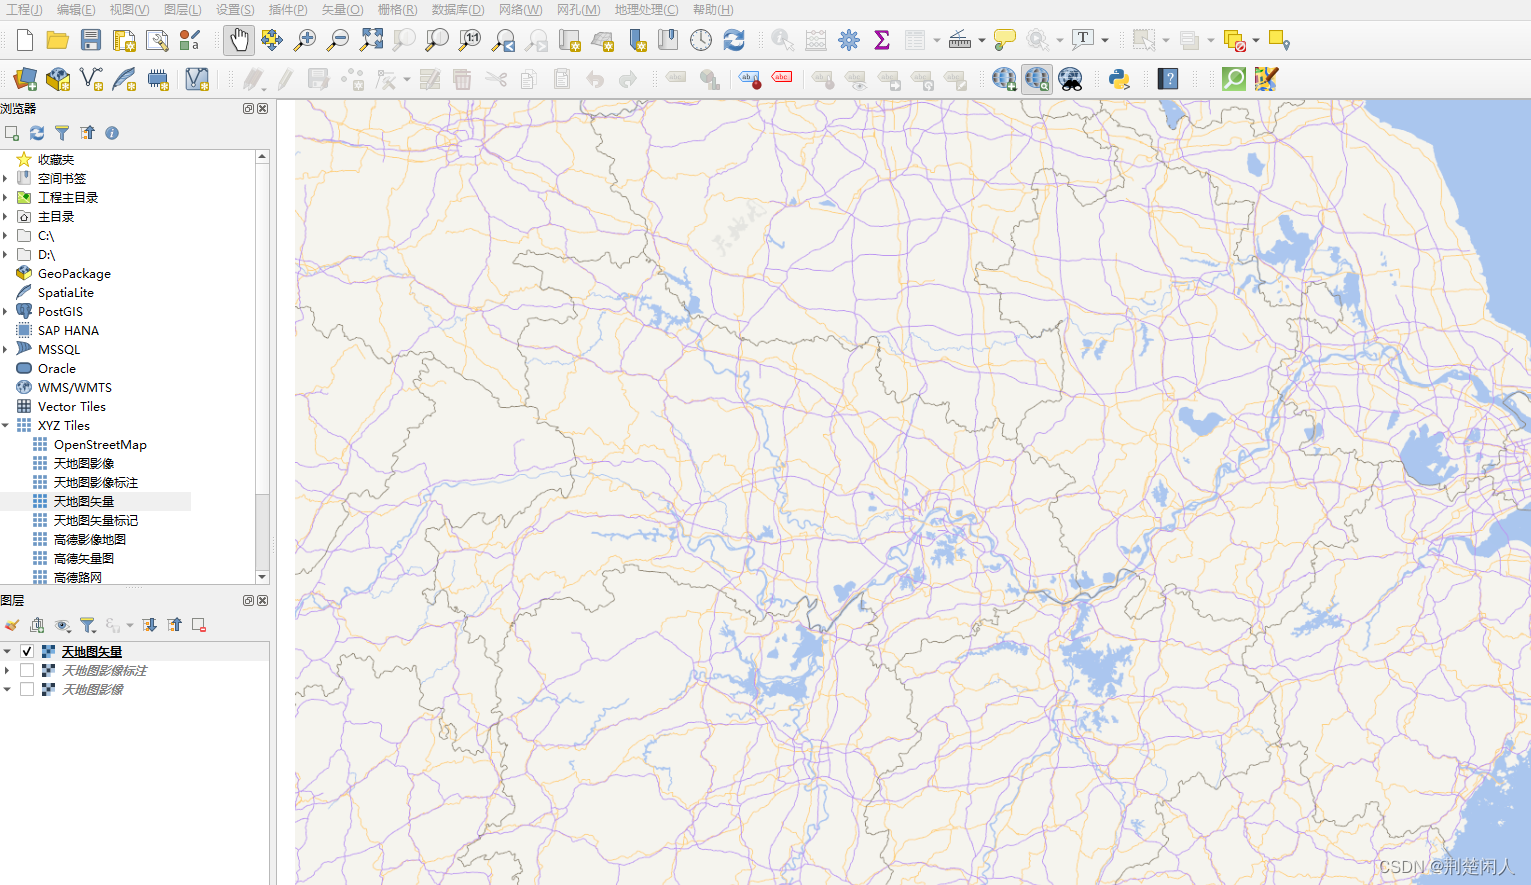Viewport: 1531px width, 885px height.
Task: Open the text annotation dropdown arrow
Action: click(x=1105, y=41)
